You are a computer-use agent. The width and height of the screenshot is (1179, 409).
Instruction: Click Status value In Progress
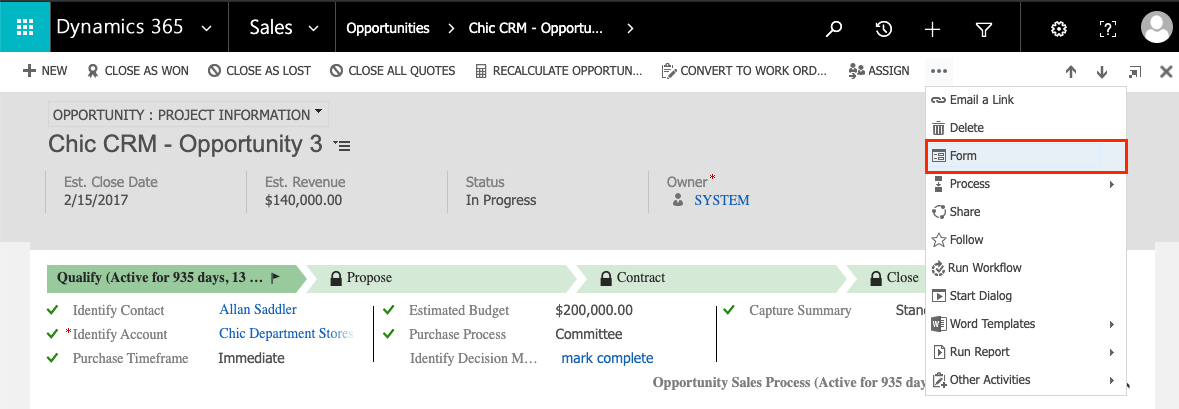pos(501,200)
